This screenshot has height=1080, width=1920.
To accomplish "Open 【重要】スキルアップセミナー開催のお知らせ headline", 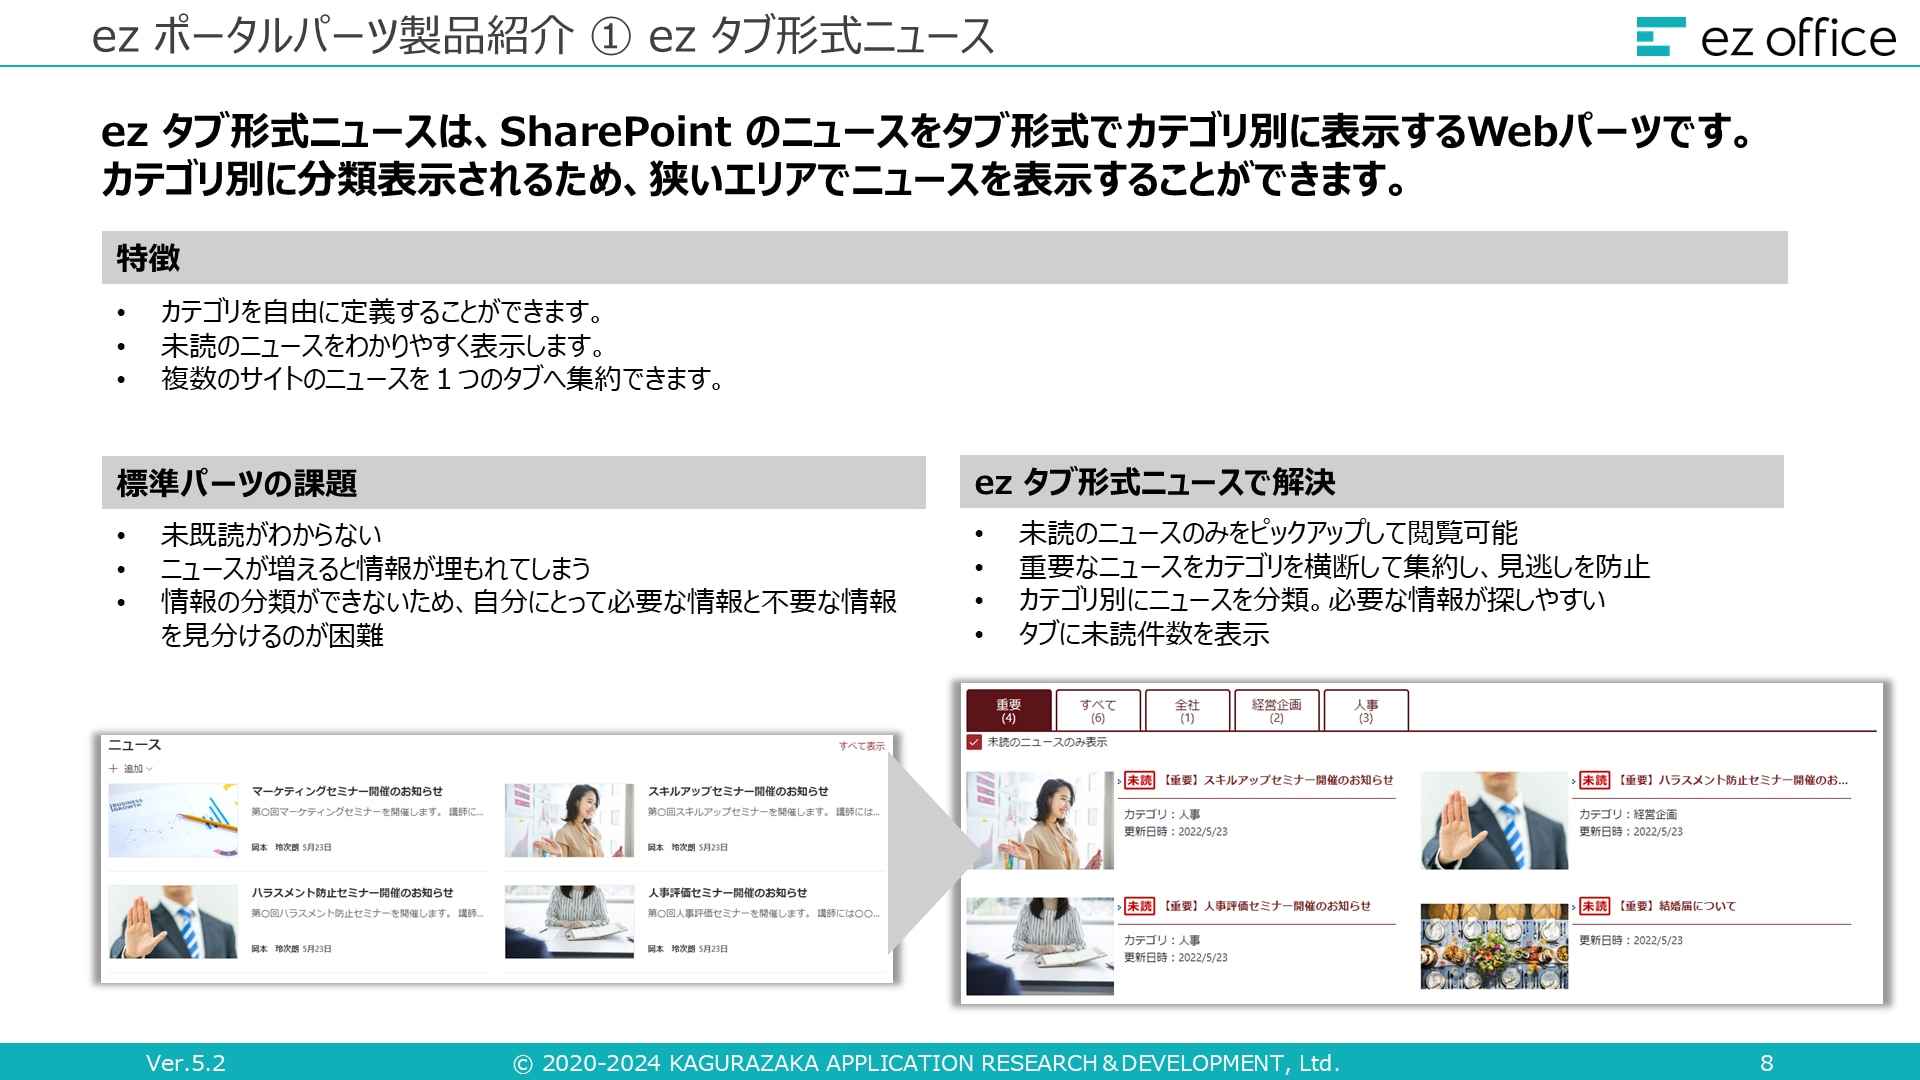I will coord(1277,780).
